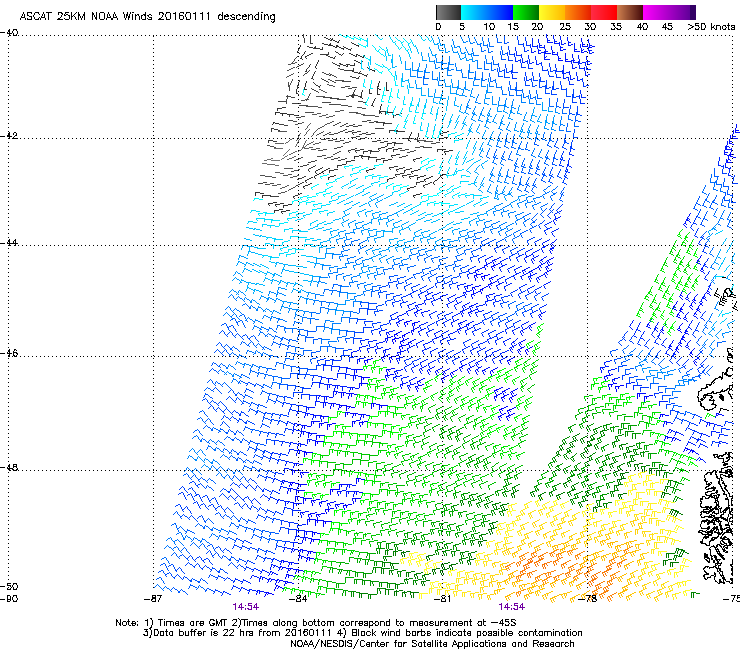Click the '-90' longitude axis label

tap(9, 599)
